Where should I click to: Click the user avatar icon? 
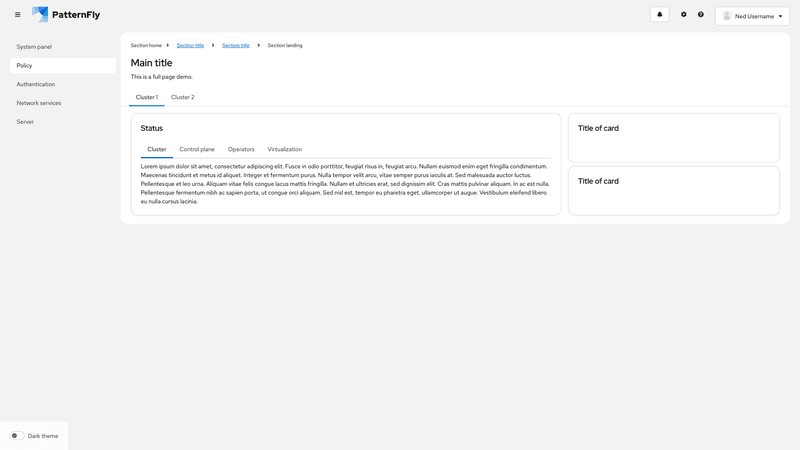(727, 16)
